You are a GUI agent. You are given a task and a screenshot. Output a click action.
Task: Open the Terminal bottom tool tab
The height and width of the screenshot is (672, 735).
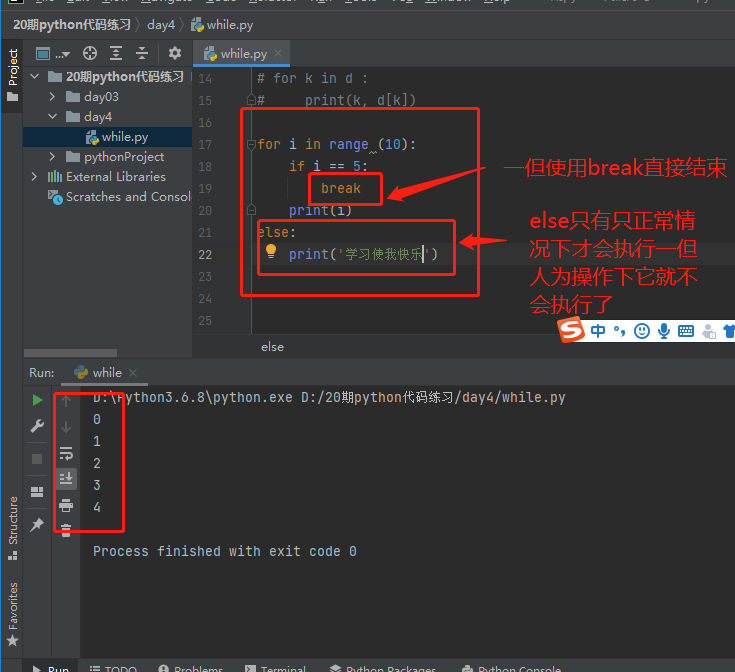click(x=276, y=668)
